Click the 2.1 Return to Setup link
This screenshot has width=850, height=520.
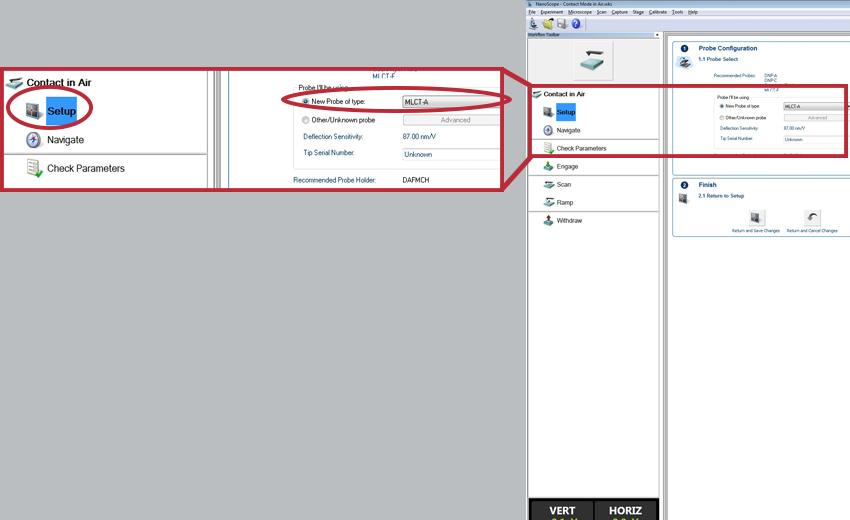click(x=721, y=196)
